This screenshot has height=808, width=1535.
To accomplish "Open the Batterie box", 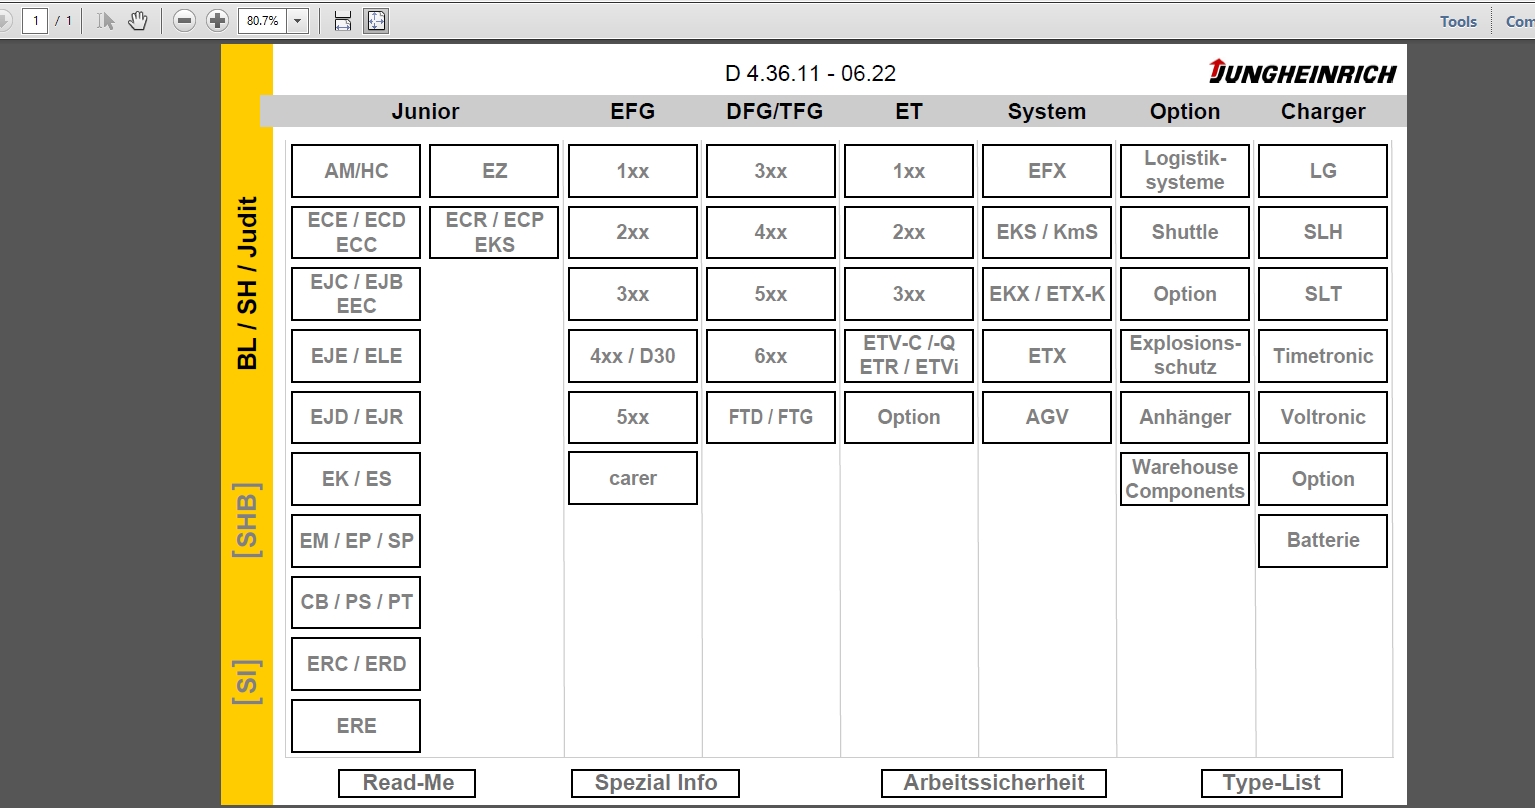I will [1323, 541].
